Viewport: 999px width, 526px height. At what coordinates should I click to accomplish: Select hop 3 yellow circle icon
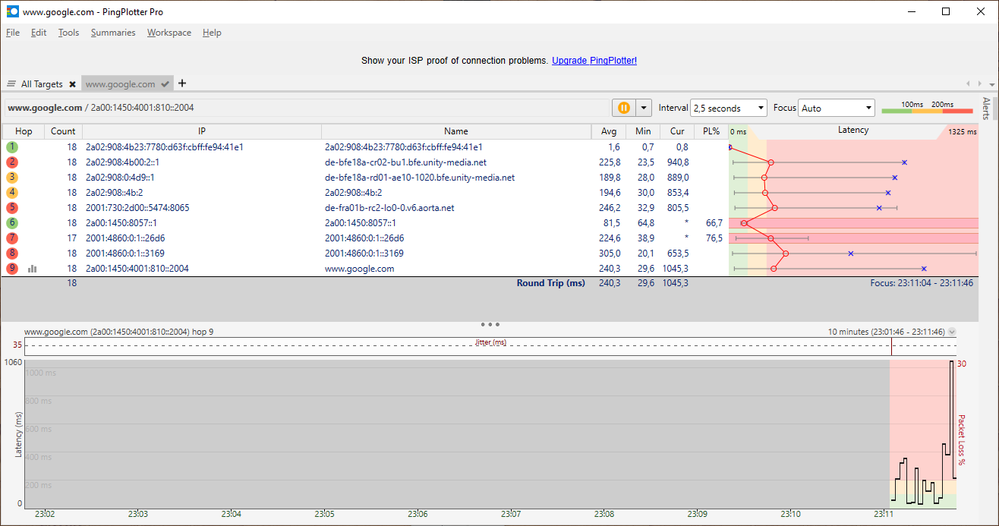(x=12, y=178)
